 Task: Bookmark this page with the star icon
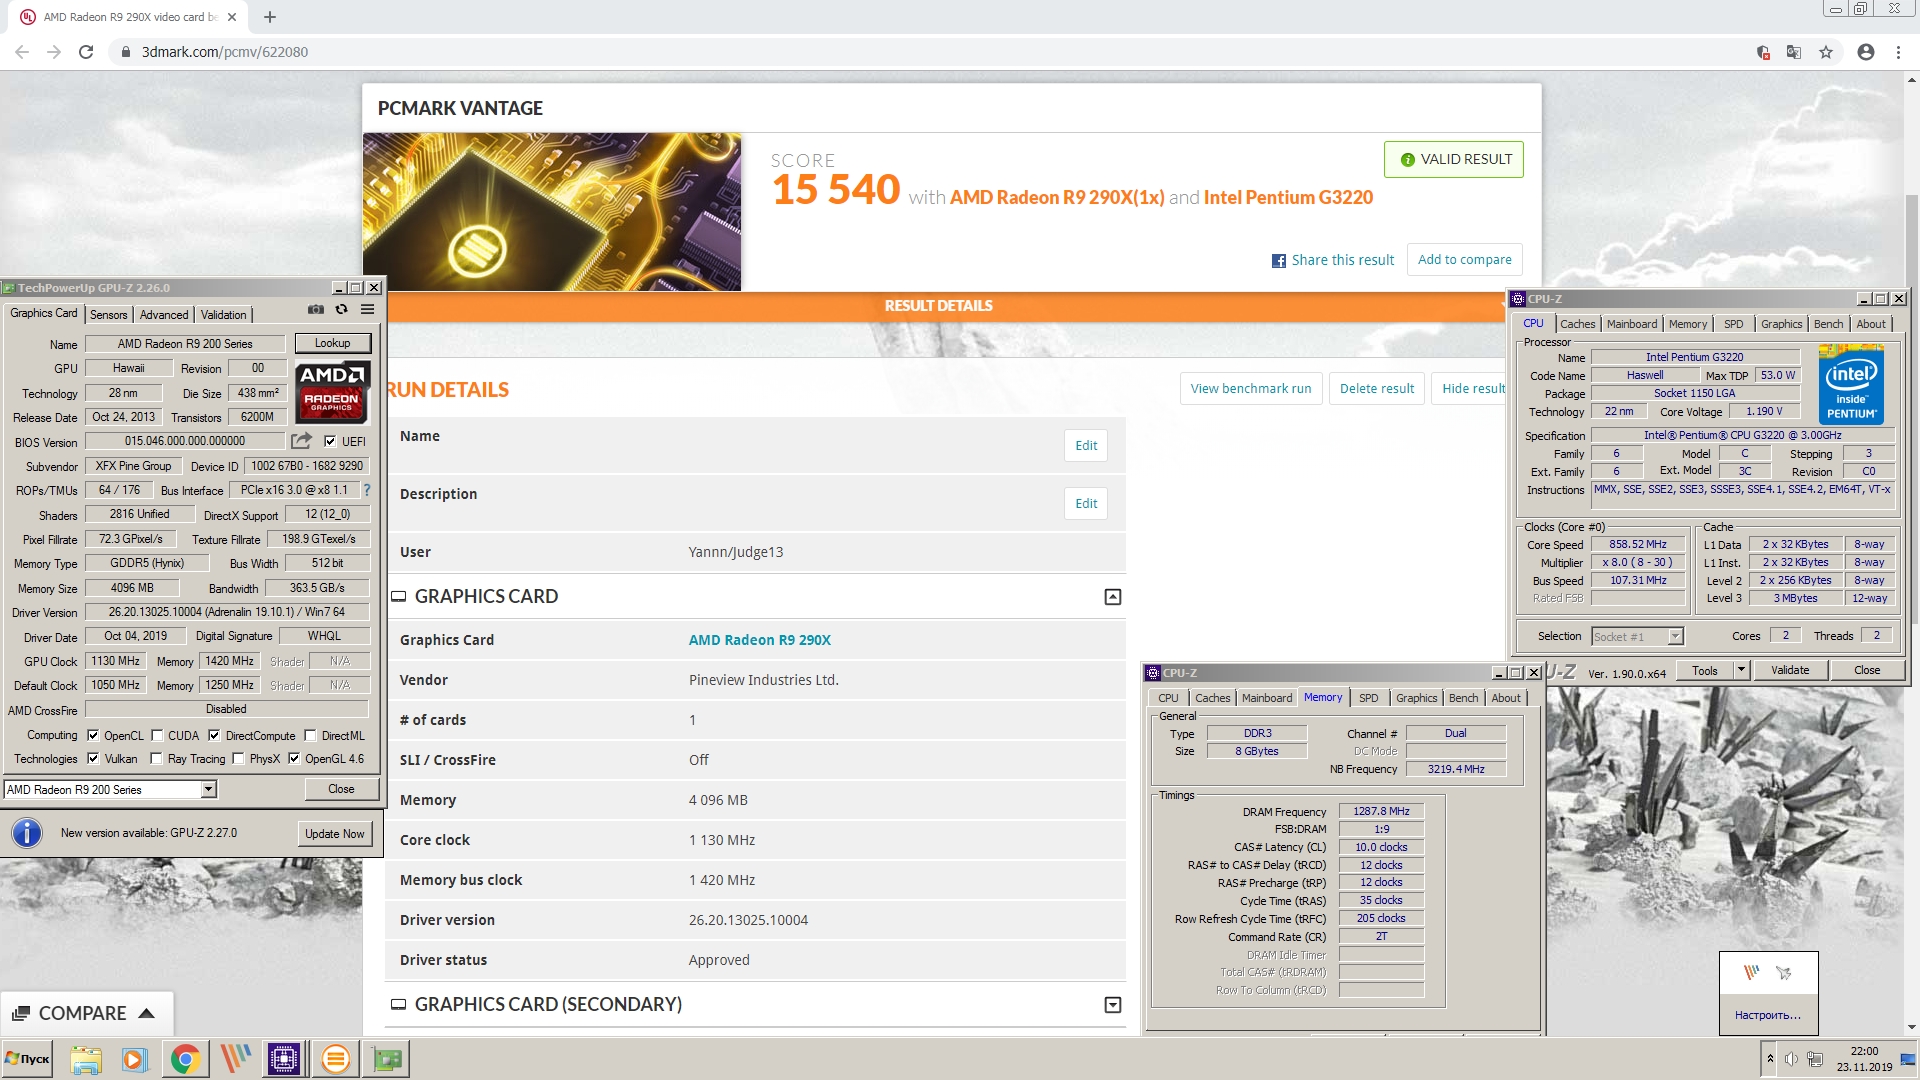point(1826,52)
